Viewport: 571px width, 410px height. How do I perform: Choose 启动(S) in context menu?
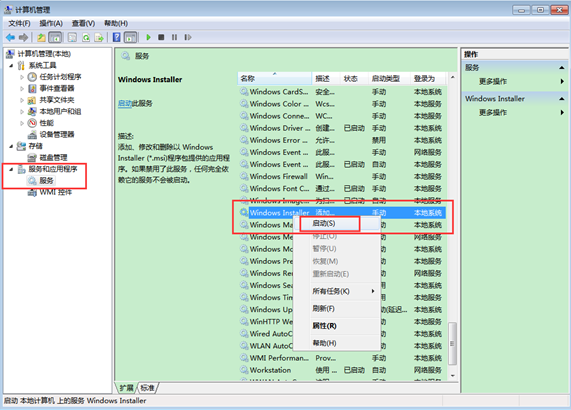coord(337,224)
